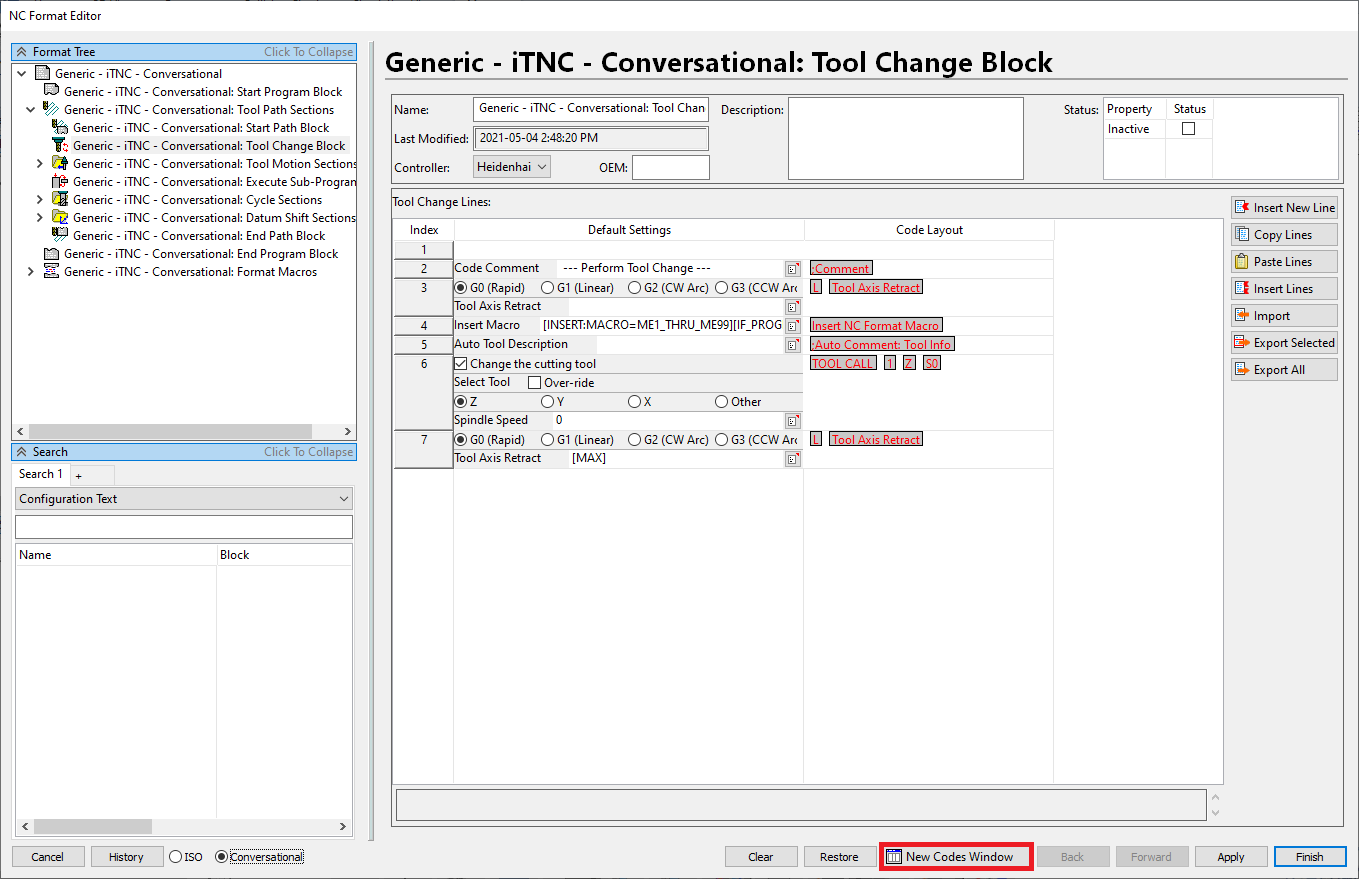Viewport: 1359px width, 879px height.
Task: Open the editor icon for Auto Tool Description
Action: (x=792, y=345)
